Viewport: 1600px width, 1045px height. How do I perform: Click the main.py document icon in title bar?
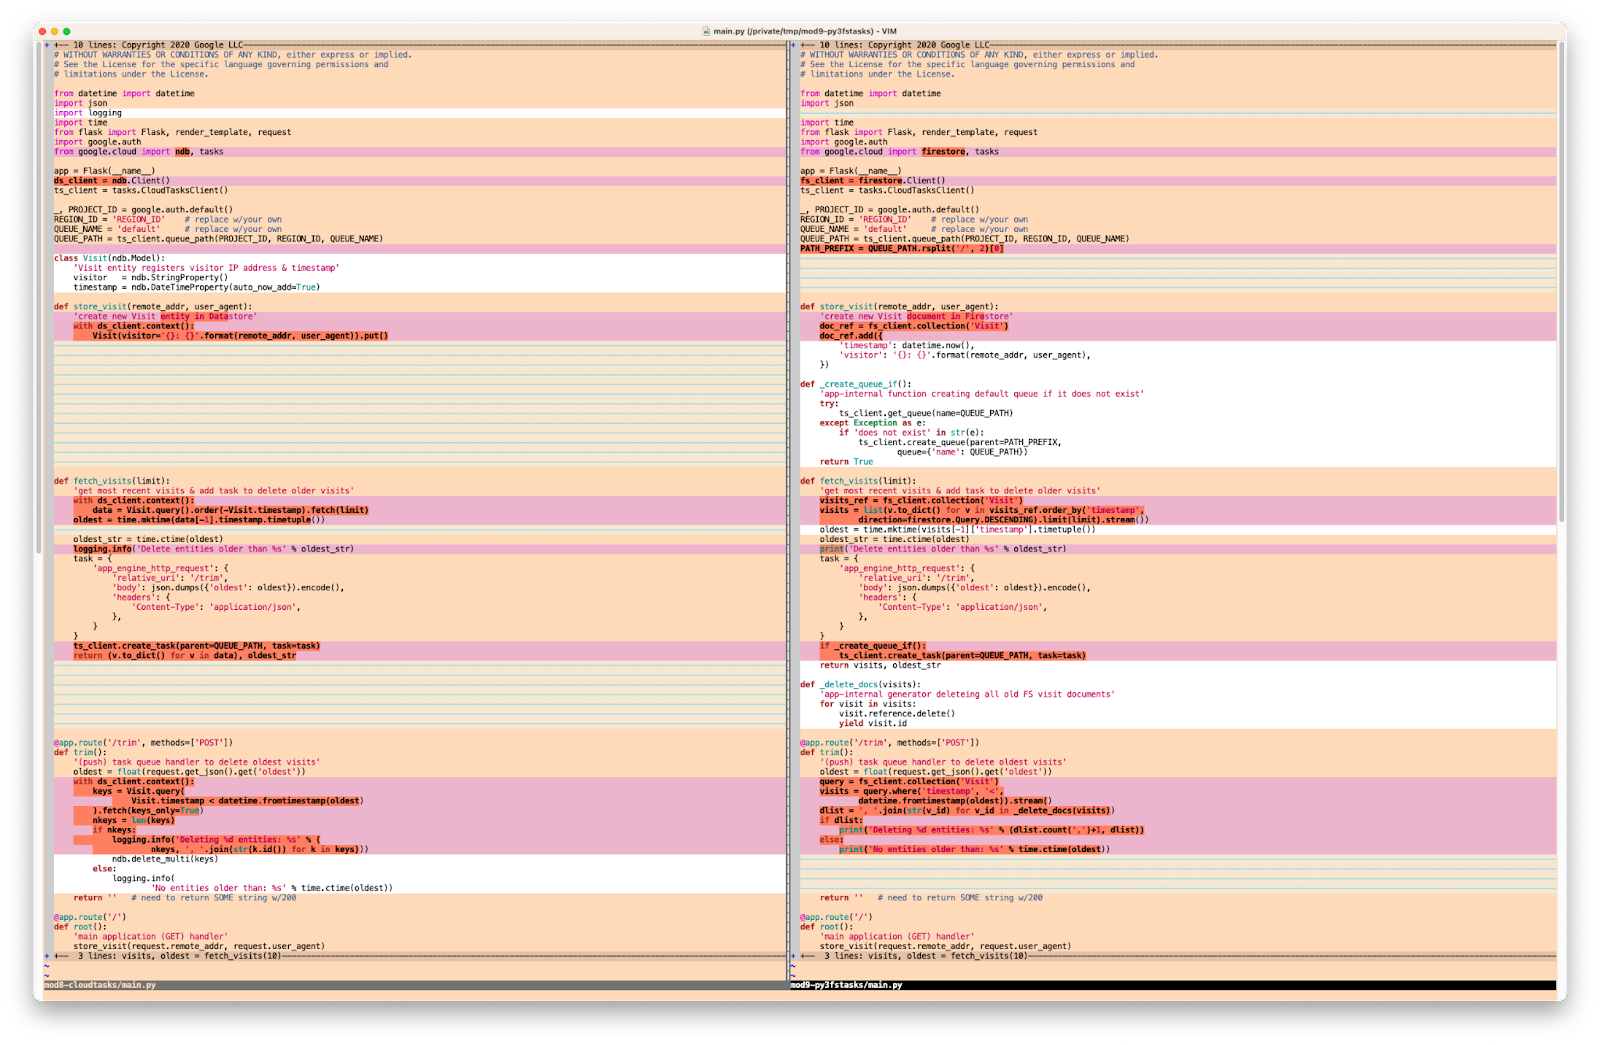[x=706, y=31]
